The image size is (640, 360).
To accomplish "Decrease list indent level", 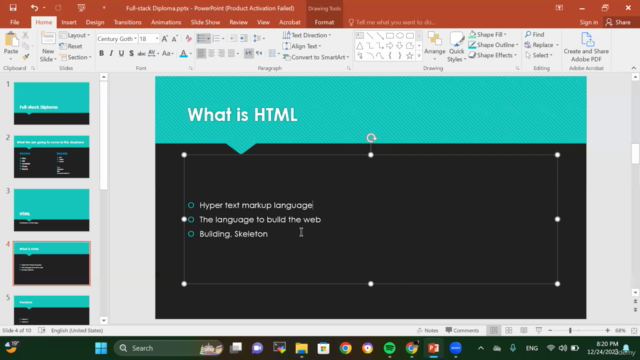I will [233, 38].
